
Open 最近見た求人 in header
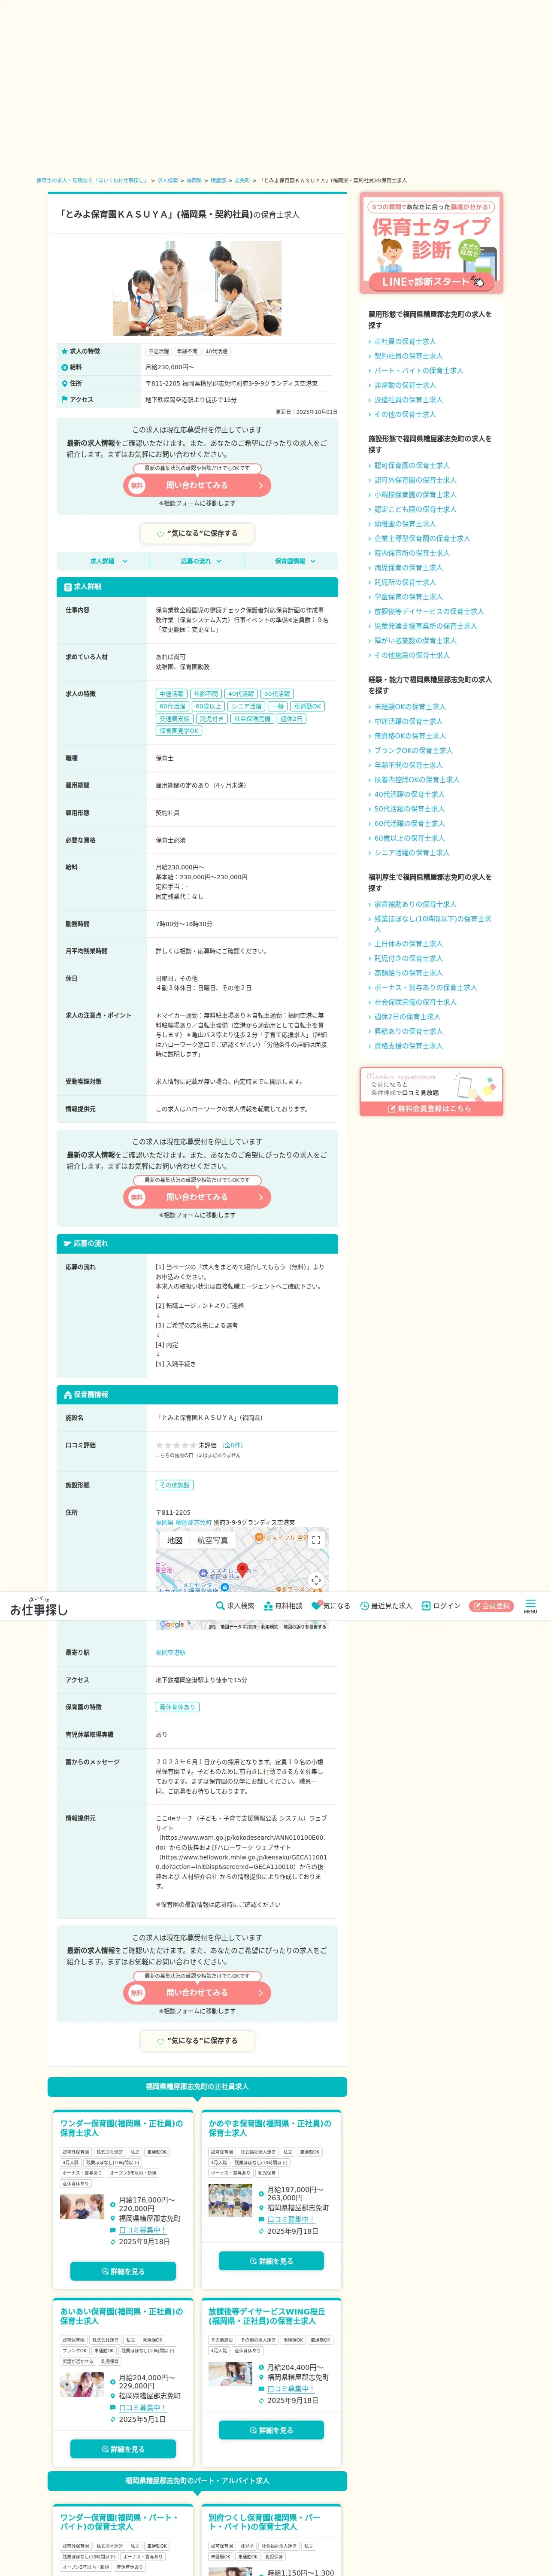(x=386, y=1606)
